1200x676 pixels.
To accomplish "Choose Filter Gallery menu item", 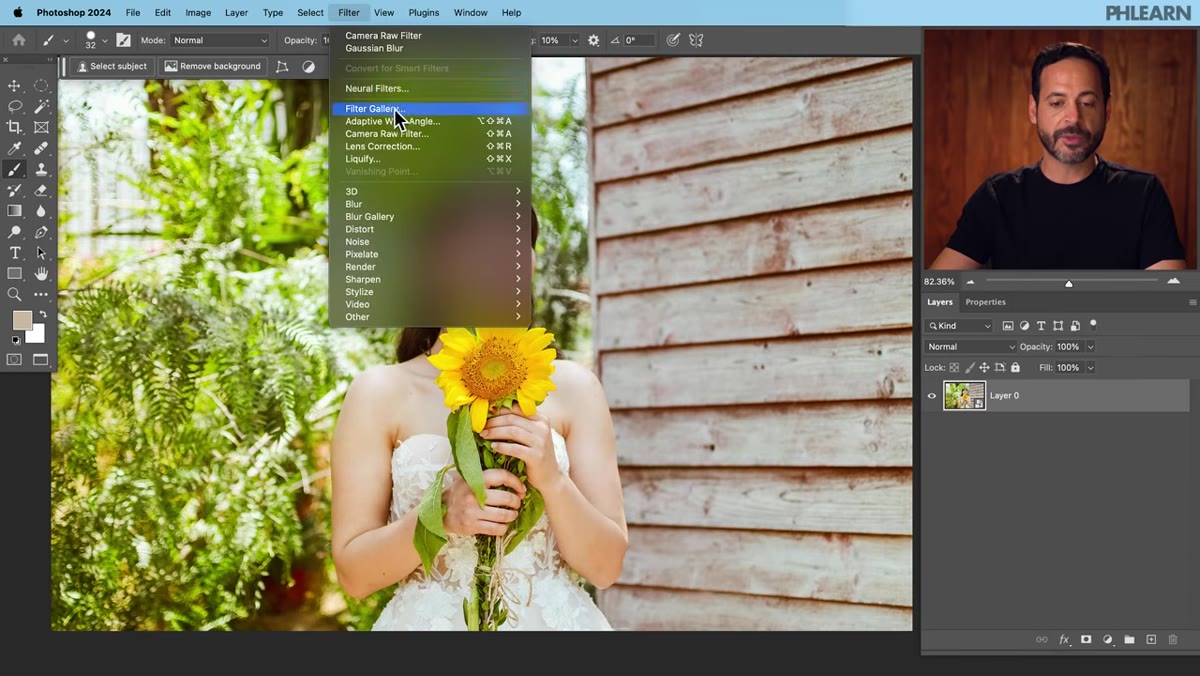I will click(430, 108).
